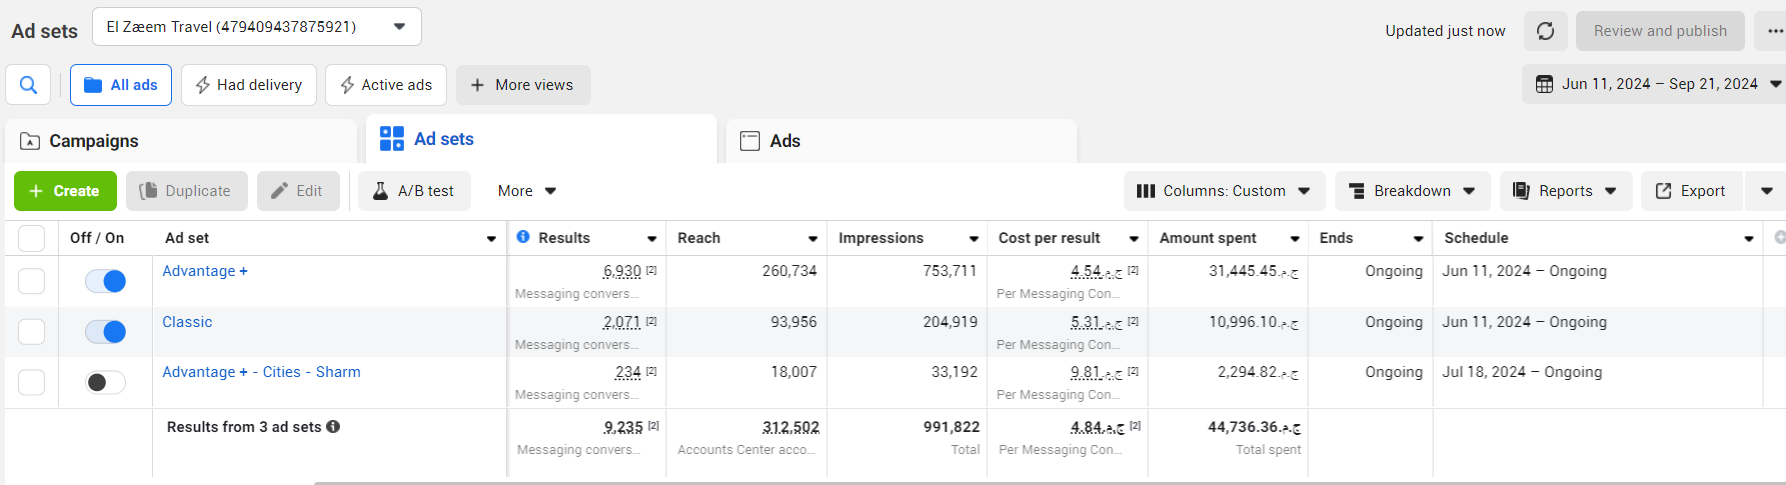Disable the Classic ad set toggle
The image size is (1786, 485).
pyautogui.click(x=106, y=332)
